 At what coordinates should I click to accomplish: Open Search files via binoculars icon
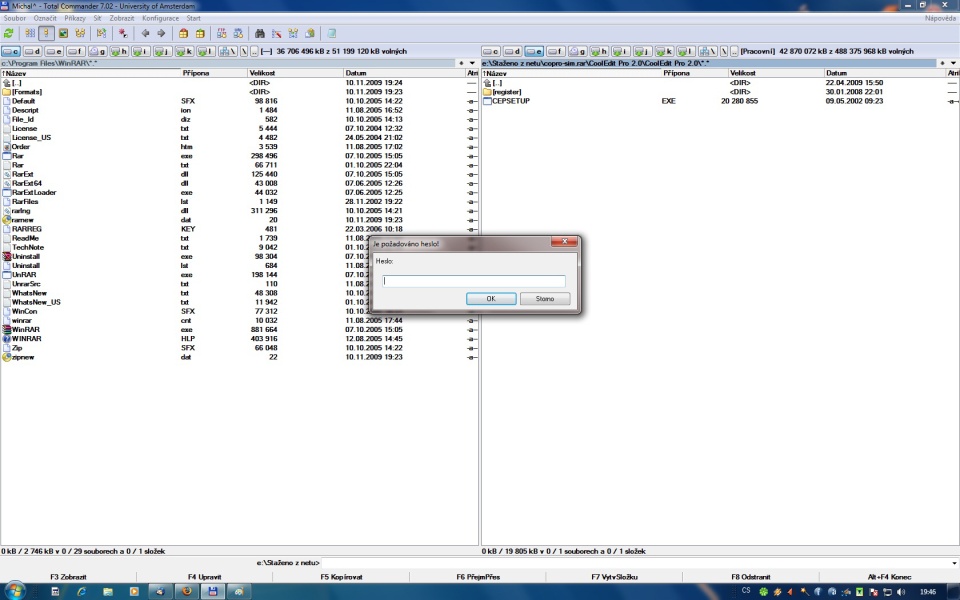pos(260,33)
